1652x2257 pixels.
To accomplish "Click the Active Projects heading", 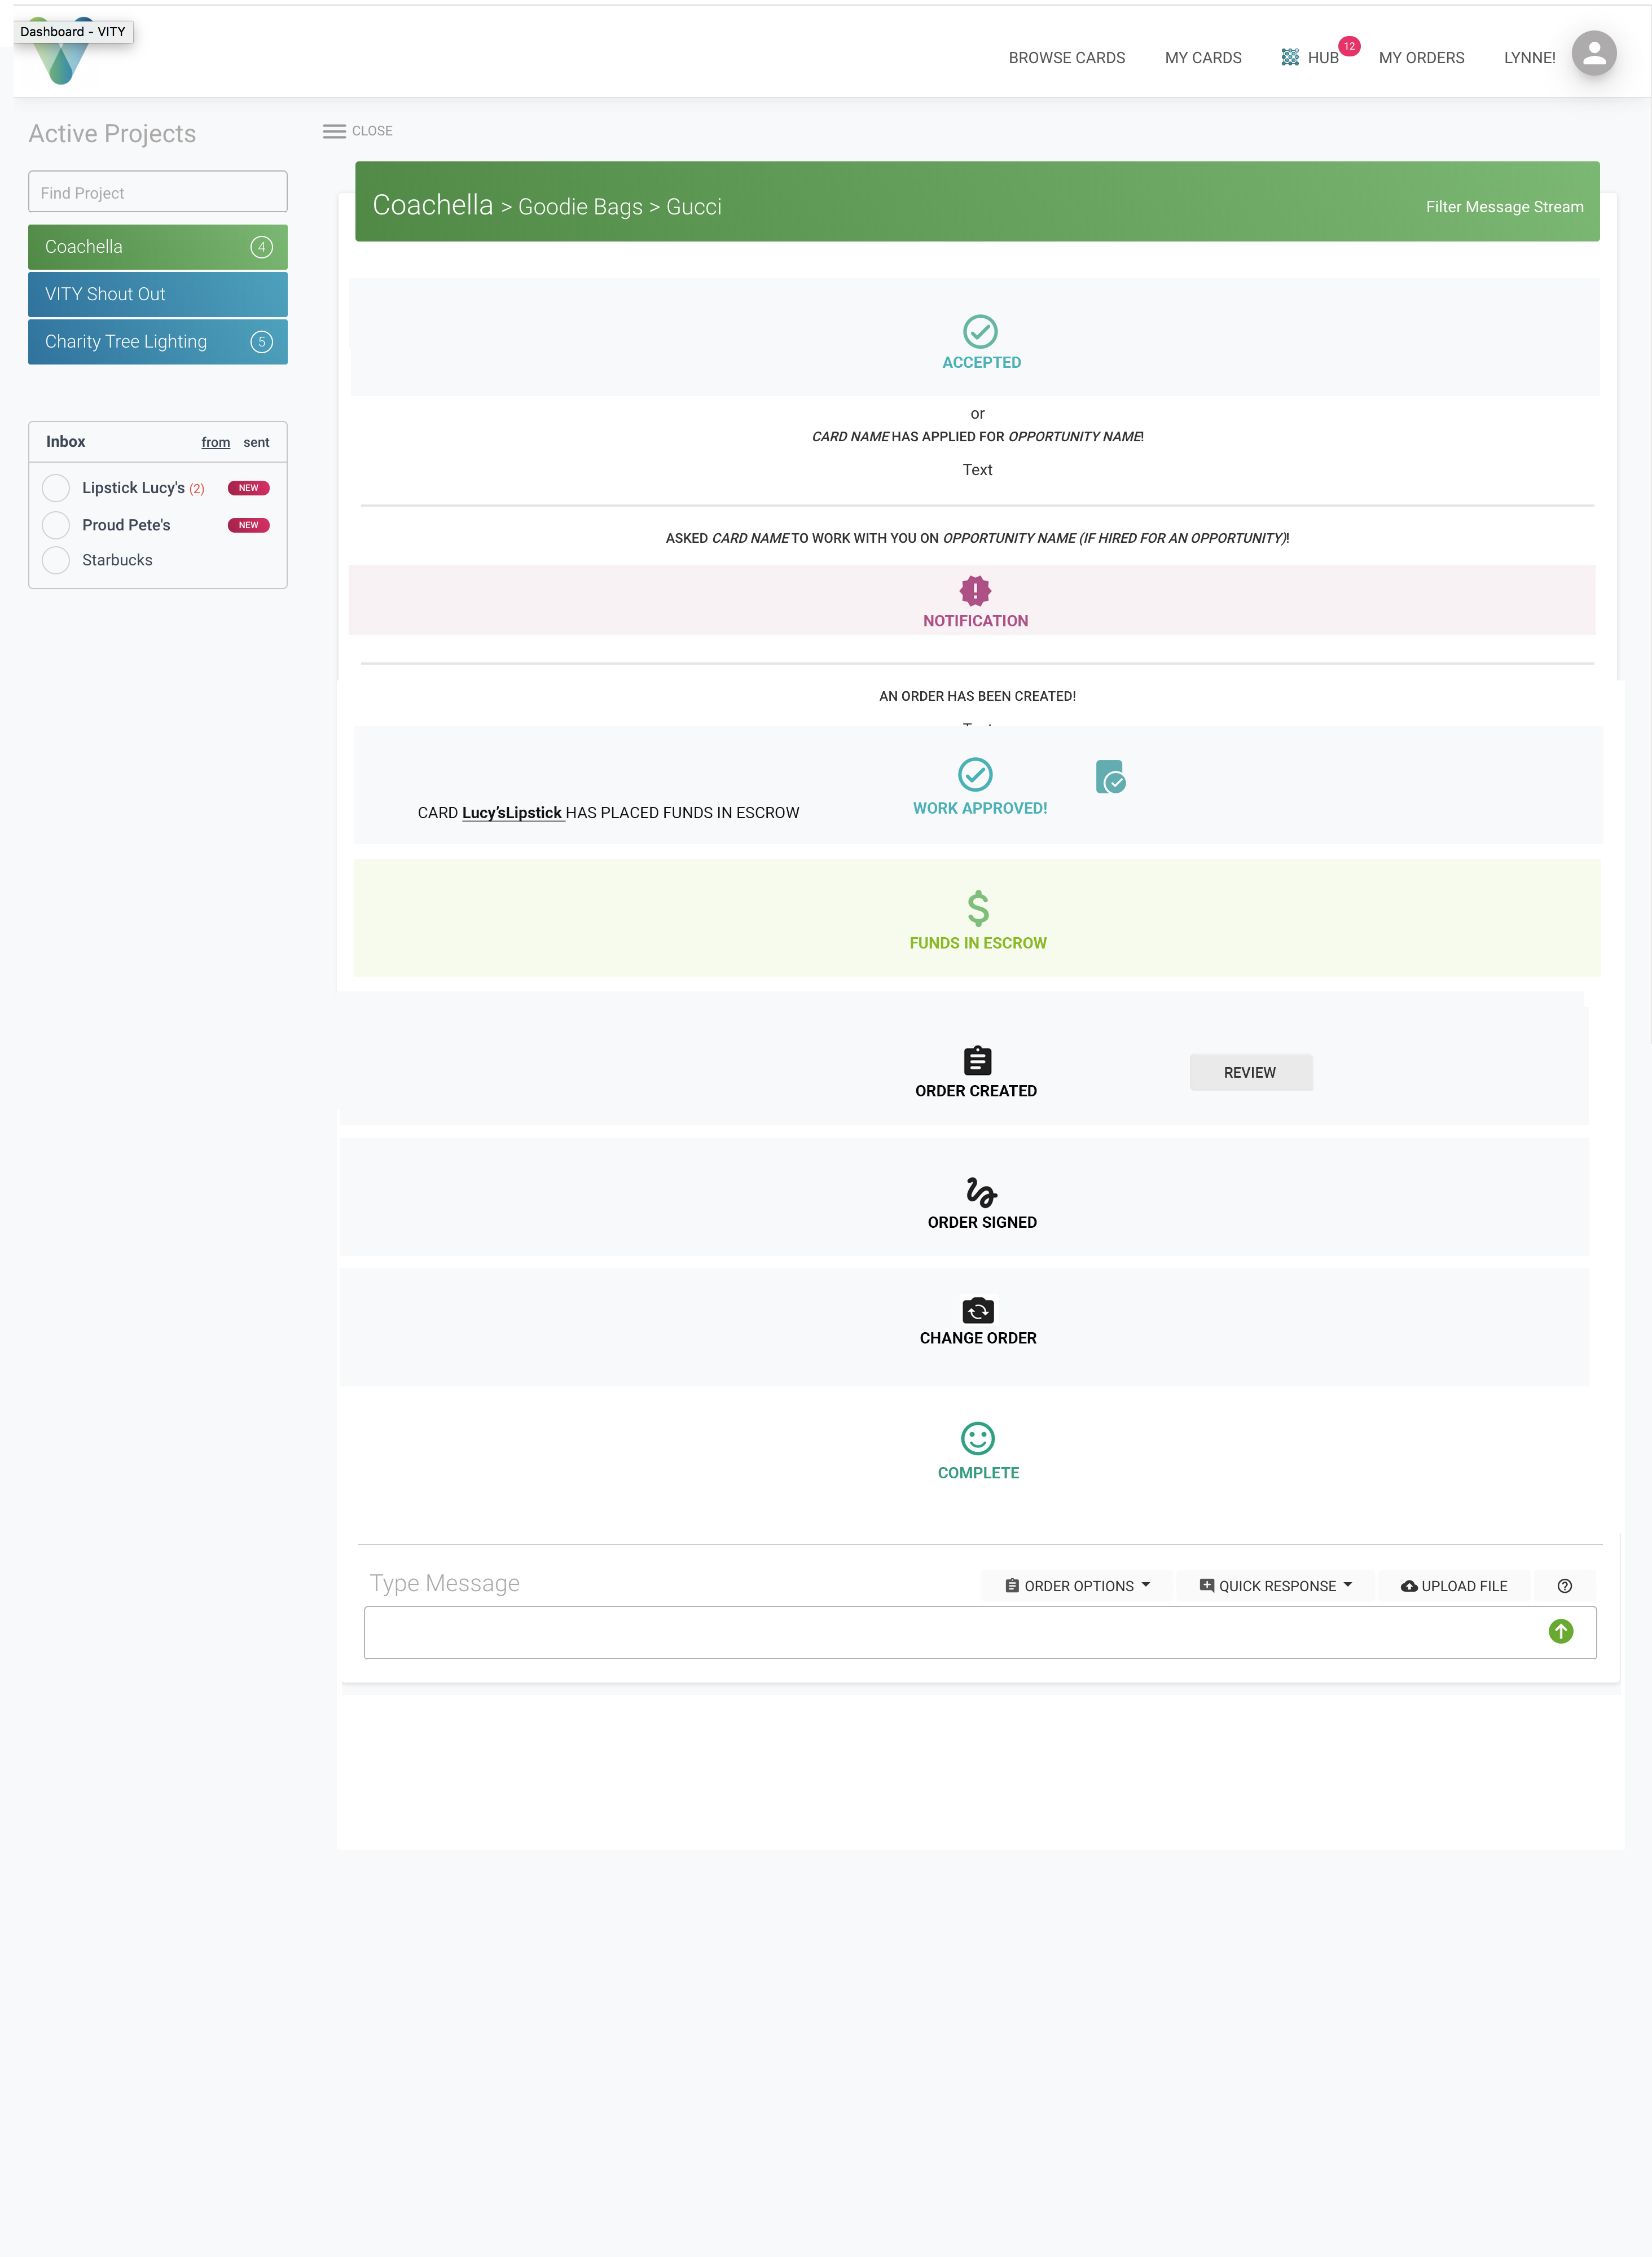I will point(112,134).
